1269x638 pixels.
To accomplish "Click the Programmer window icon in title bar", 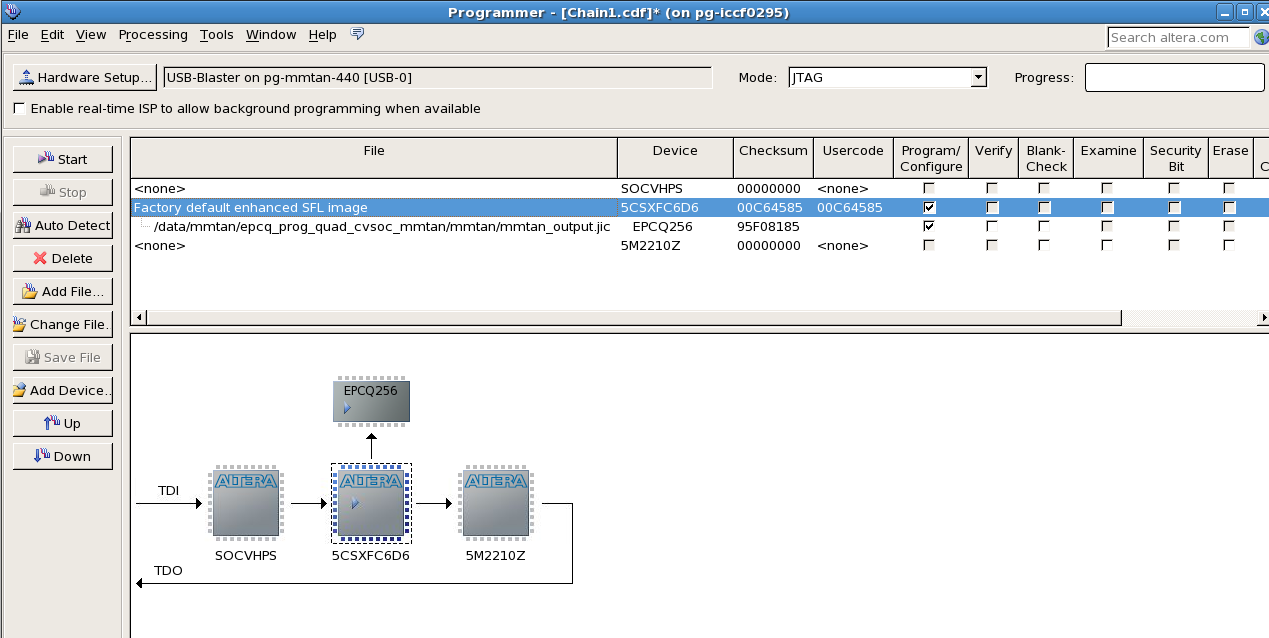I will 12,12.
